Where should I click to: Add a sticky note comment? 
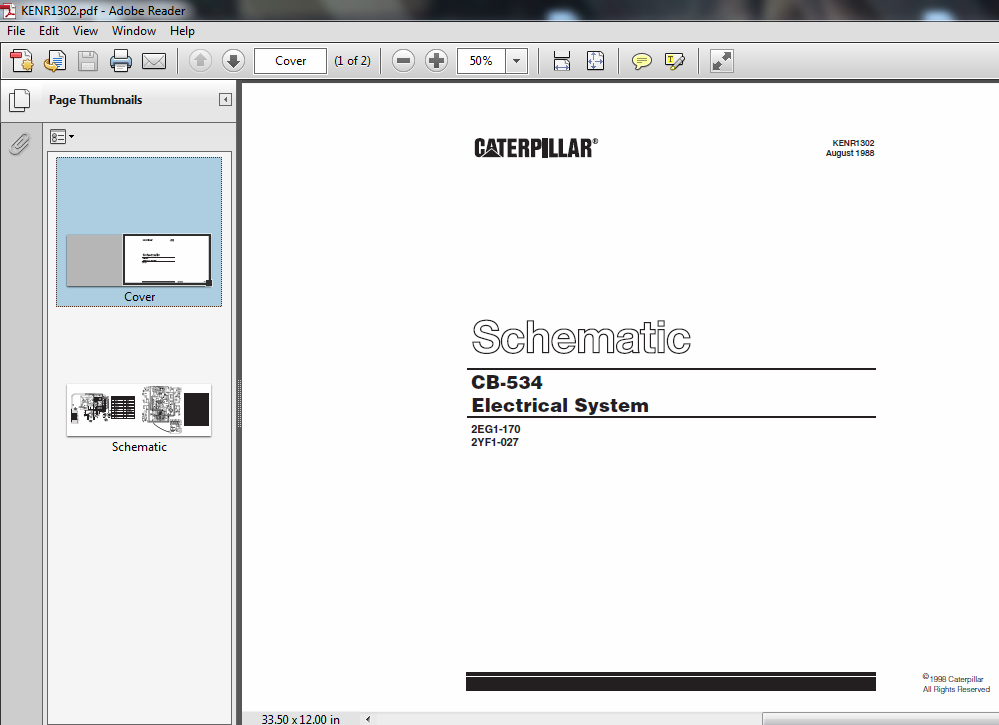[642, 61]
